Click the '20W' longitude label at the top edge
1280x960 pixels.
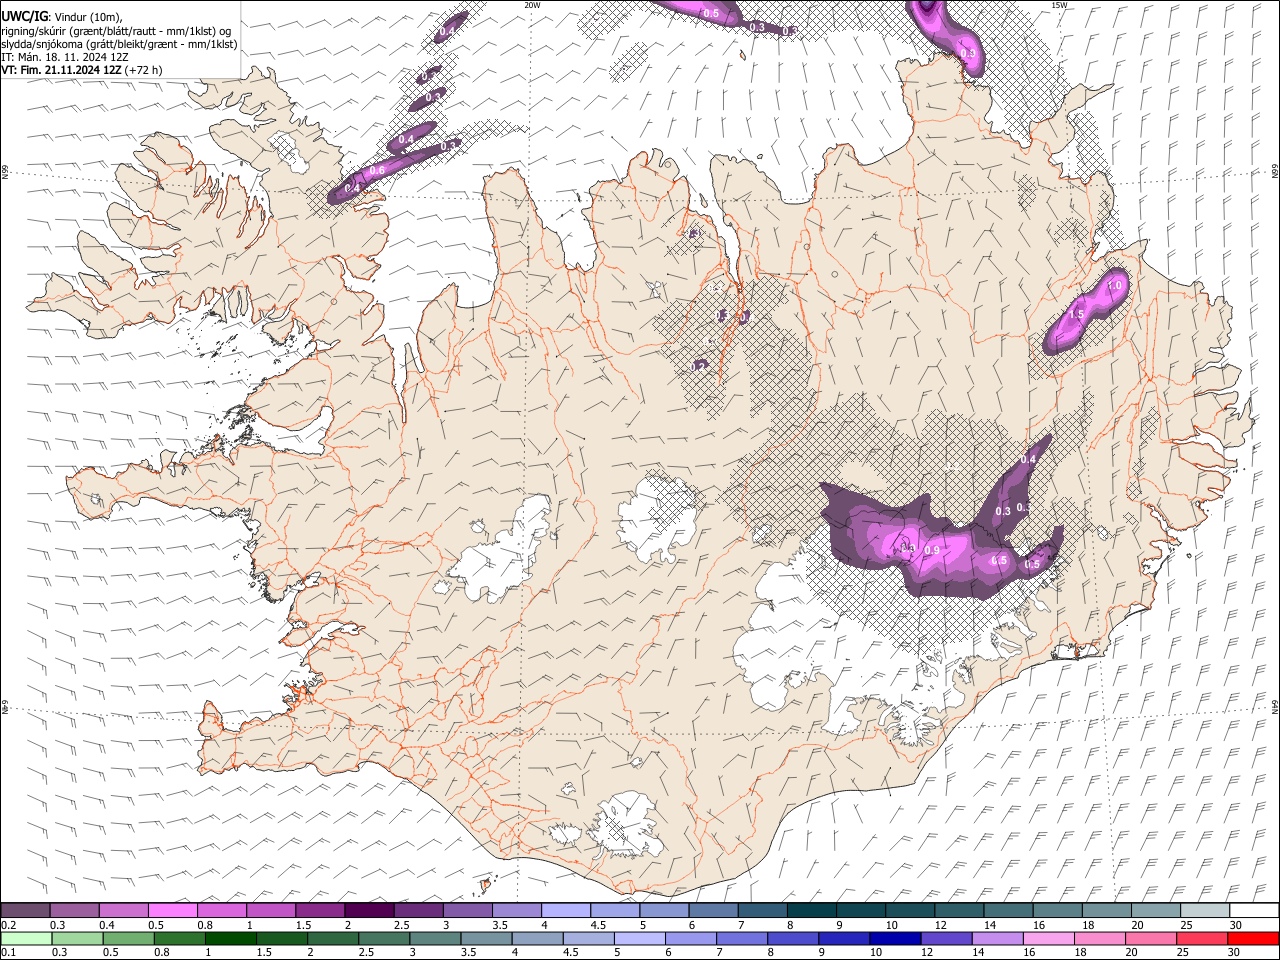[x=533, y=5]
